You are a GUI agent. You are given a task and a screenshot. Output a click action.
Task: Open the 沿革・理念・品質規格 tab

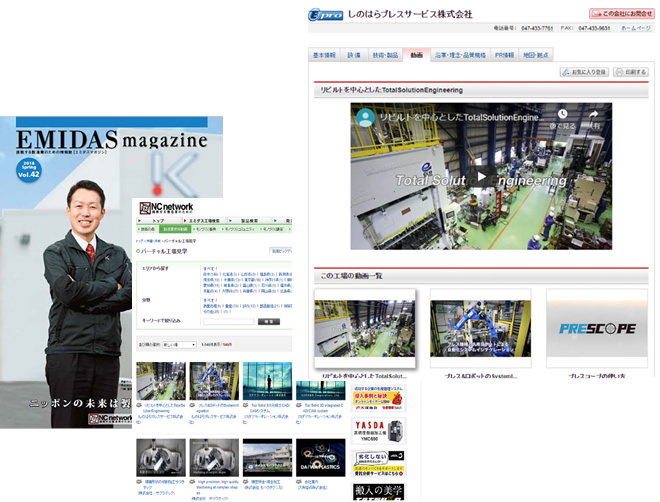pyautogui.click(x=460, y=55)
